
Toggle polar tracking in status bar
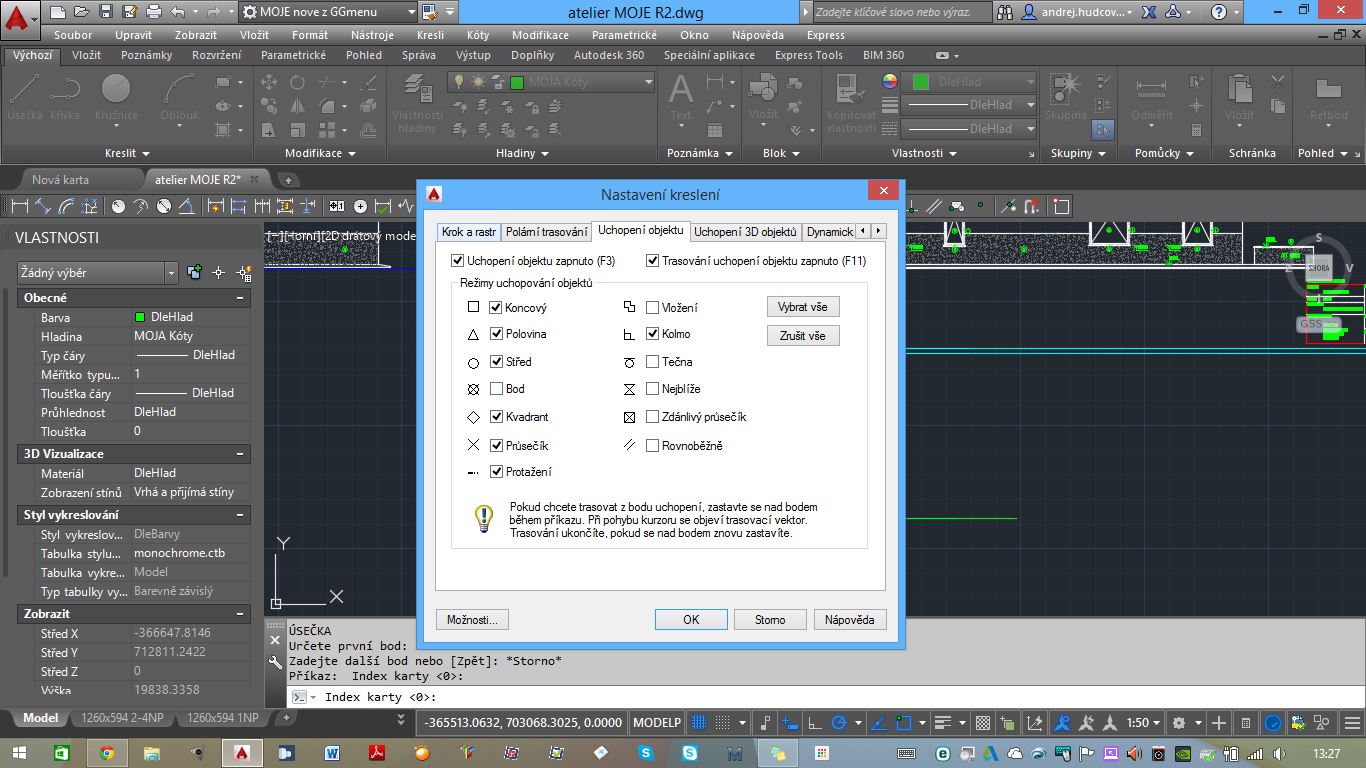[x=840, y=722]
